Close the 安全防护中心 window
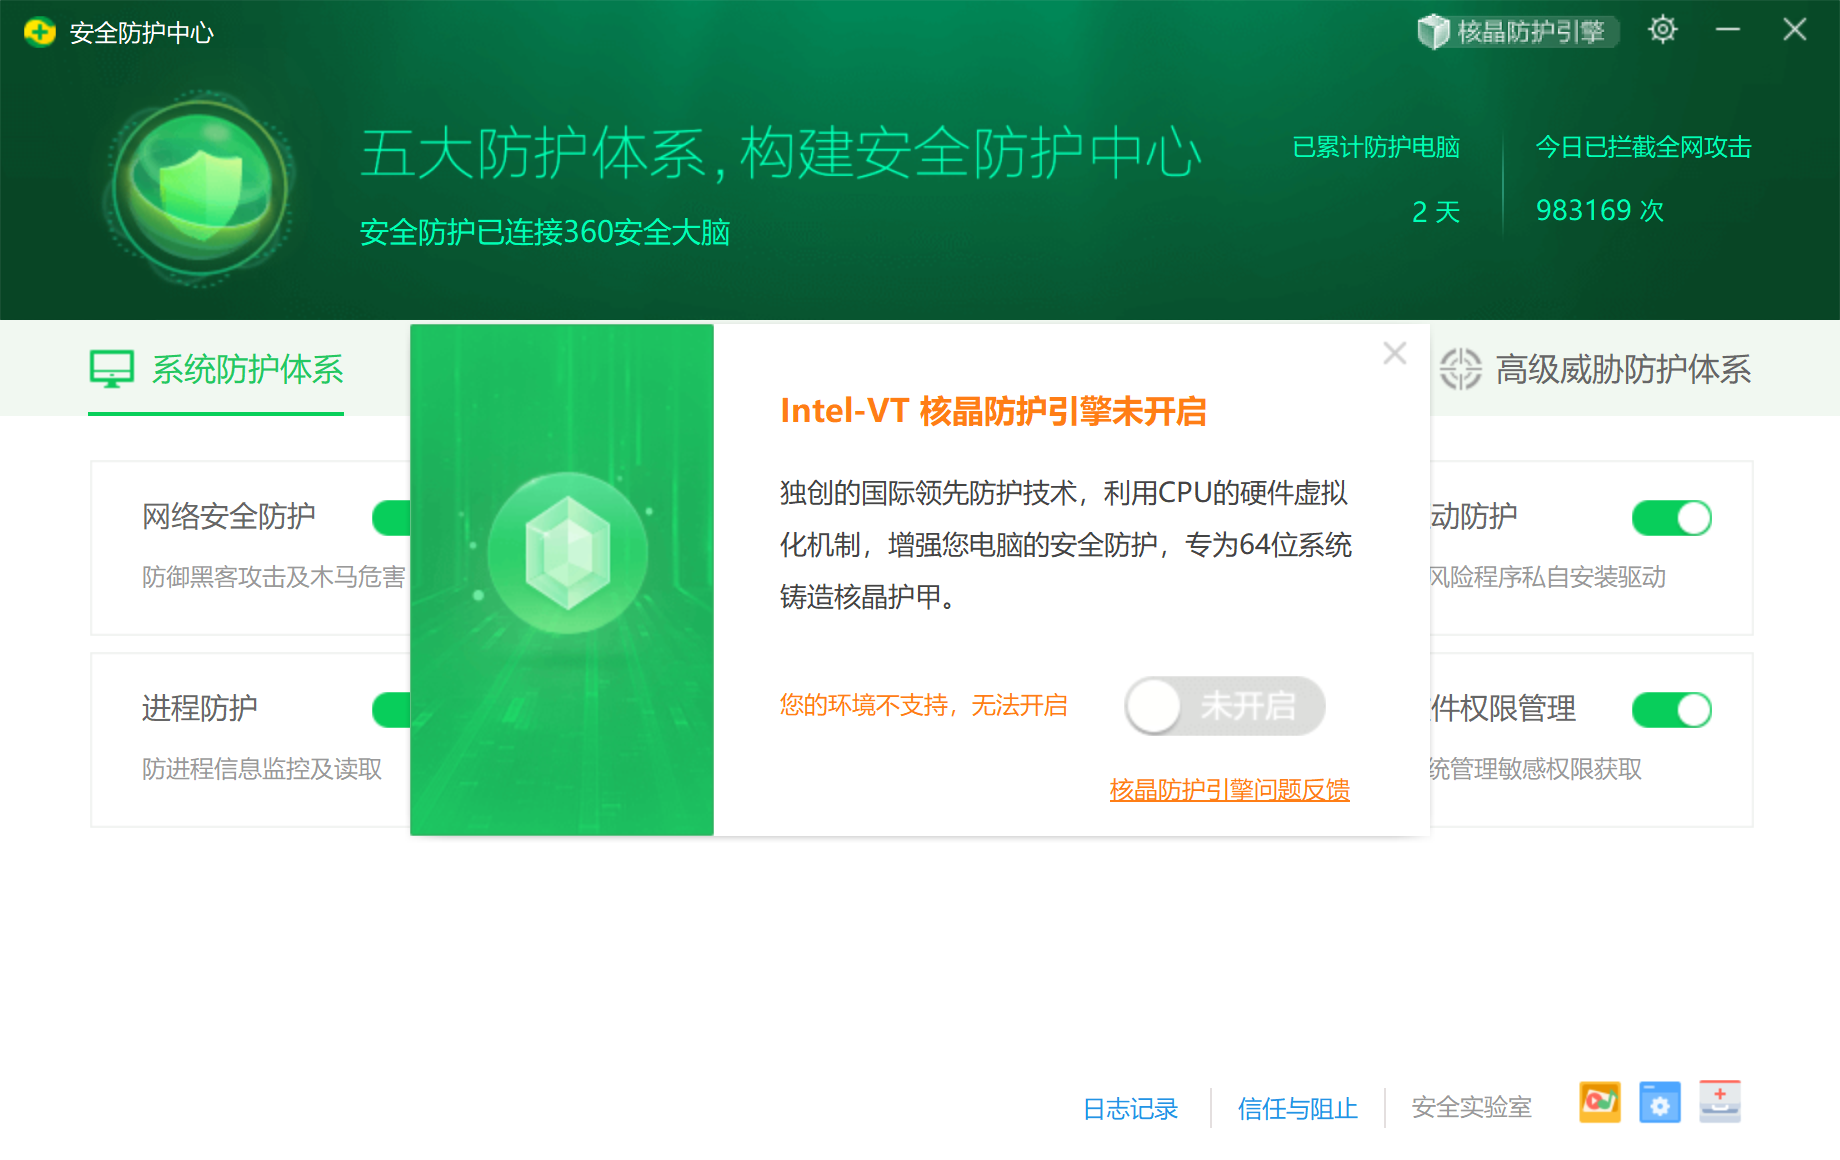This screenshot has width=1840, height=1160. (1795, 30)
